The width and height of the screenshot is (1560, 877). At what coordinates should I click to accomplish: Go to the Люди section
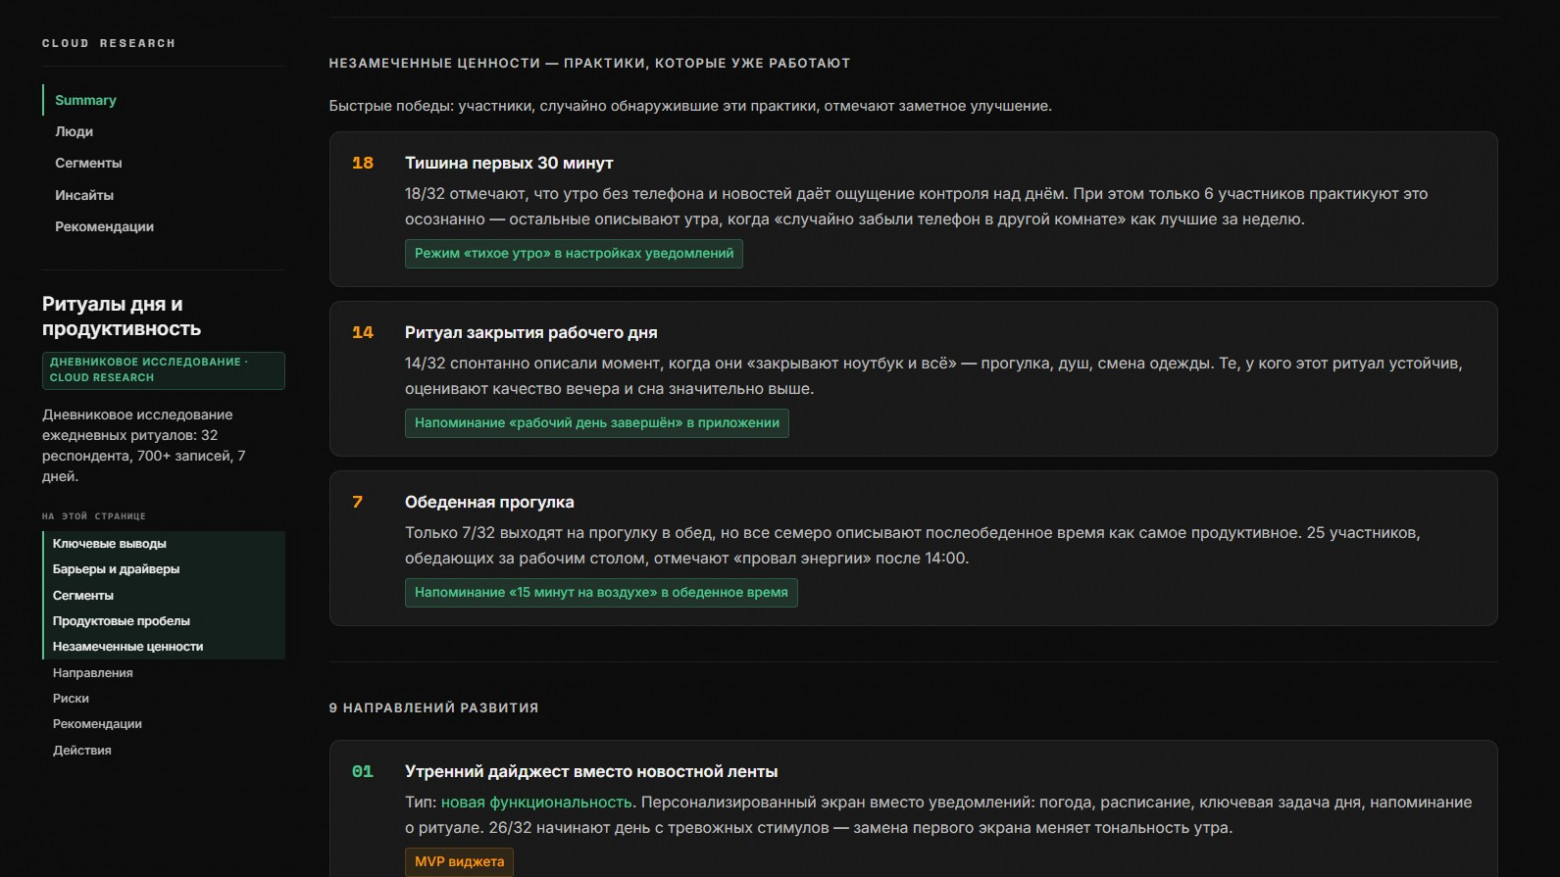[x=74, y=132]
